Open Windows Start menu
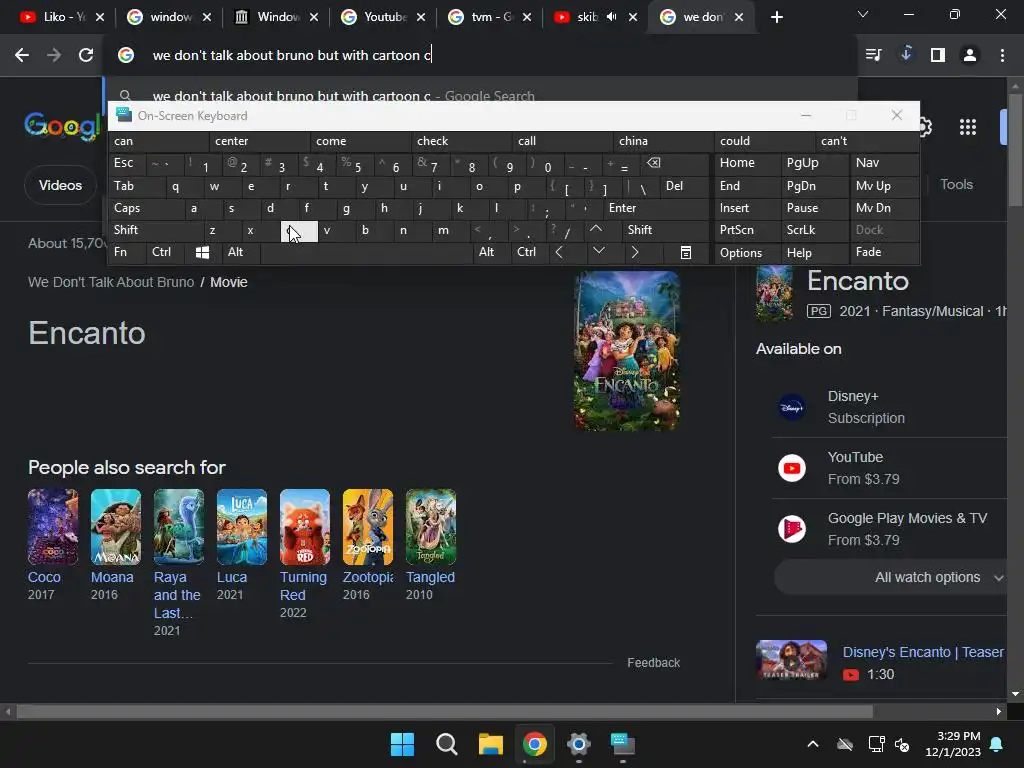The width and height of the screenshot is (1024, 768). [x=402, y=744]
